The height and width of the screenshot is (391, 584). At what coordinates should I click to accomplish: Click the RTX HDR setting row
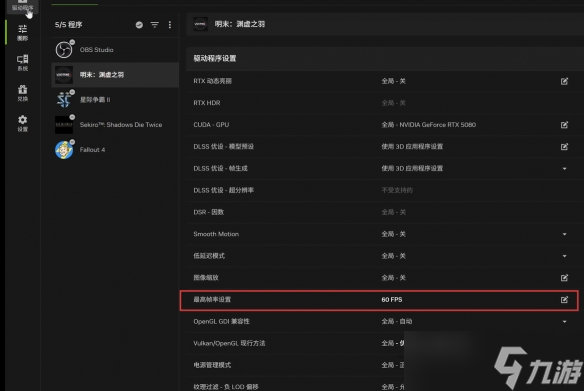coord(385,103)
